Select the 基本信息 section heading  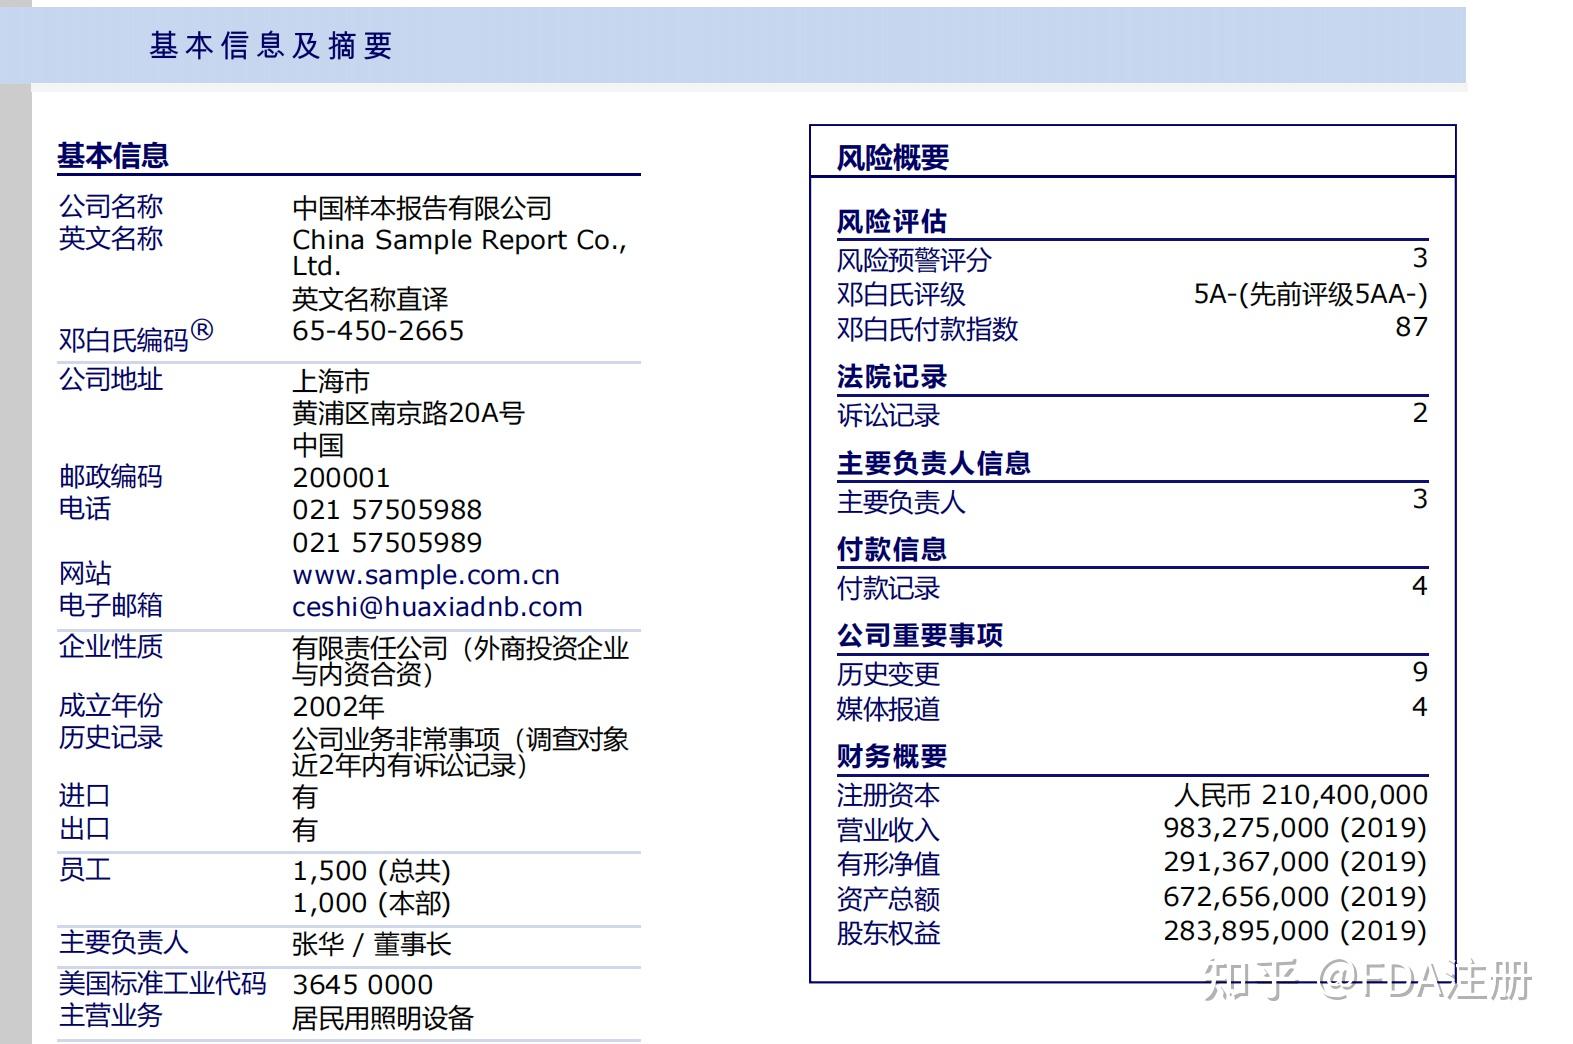tap(113, 156)
